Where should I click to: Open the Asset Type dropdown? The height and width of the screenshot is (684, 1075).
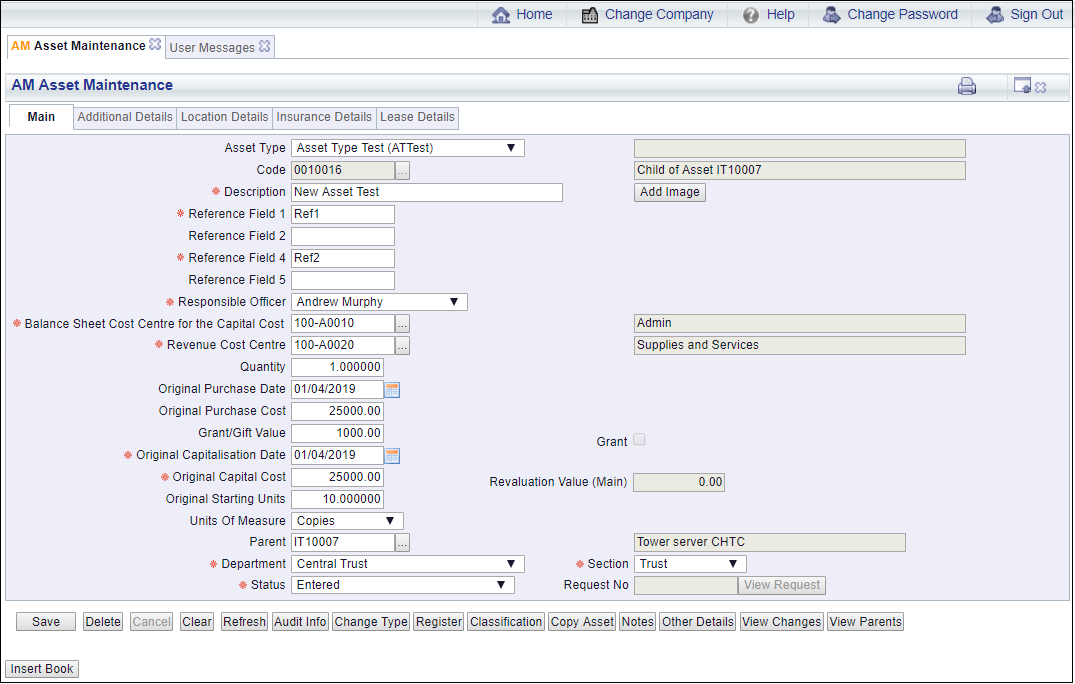pos(408,148)
